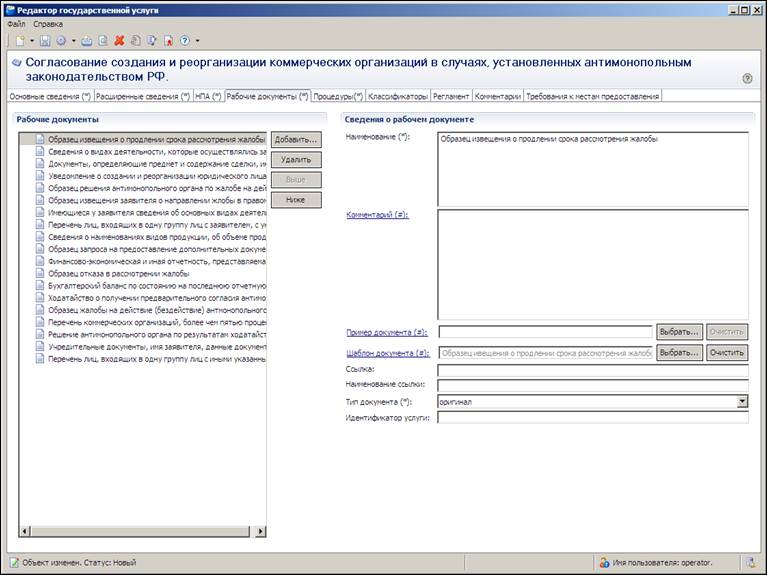Click the blue question mark help icon
Screen dimensions: 767x575
click(x=185, y=41)
